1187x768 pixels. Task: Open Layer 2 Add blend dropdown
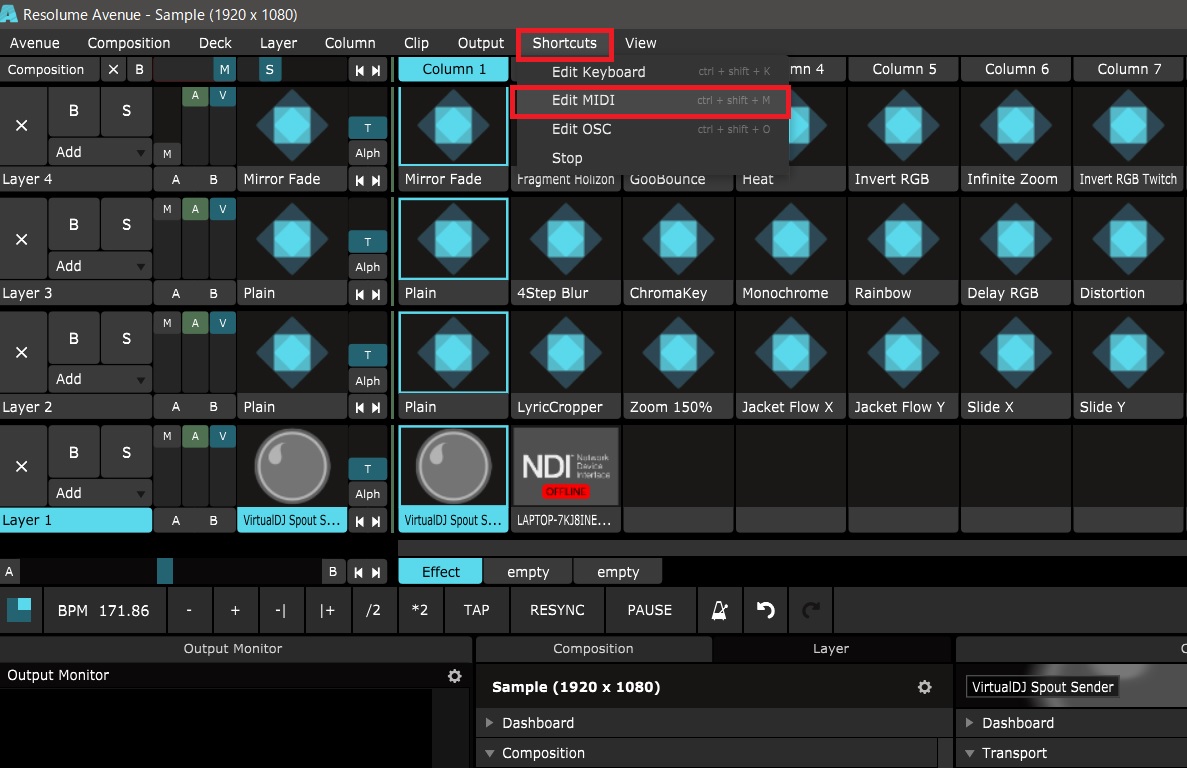point(100,379)
